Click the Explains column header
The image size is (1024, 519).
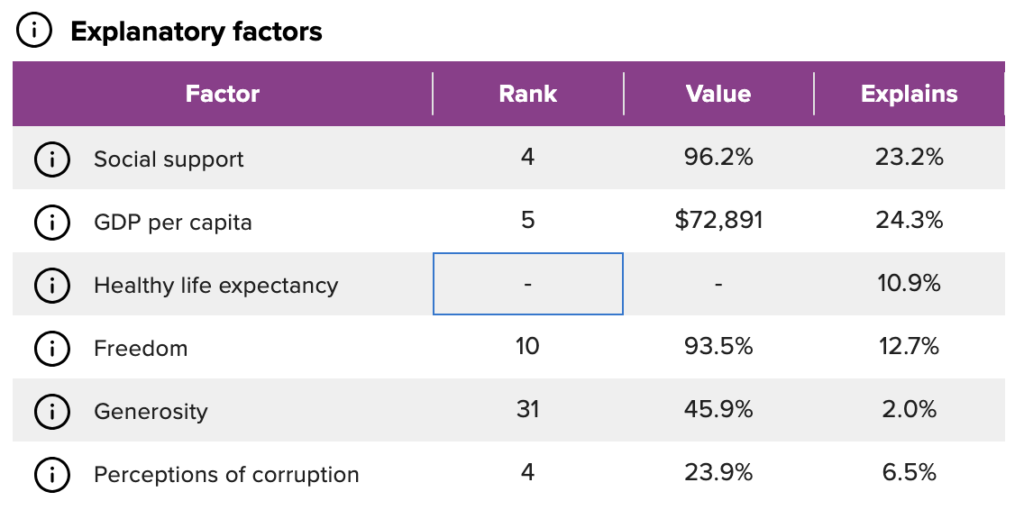coord(909,93)
